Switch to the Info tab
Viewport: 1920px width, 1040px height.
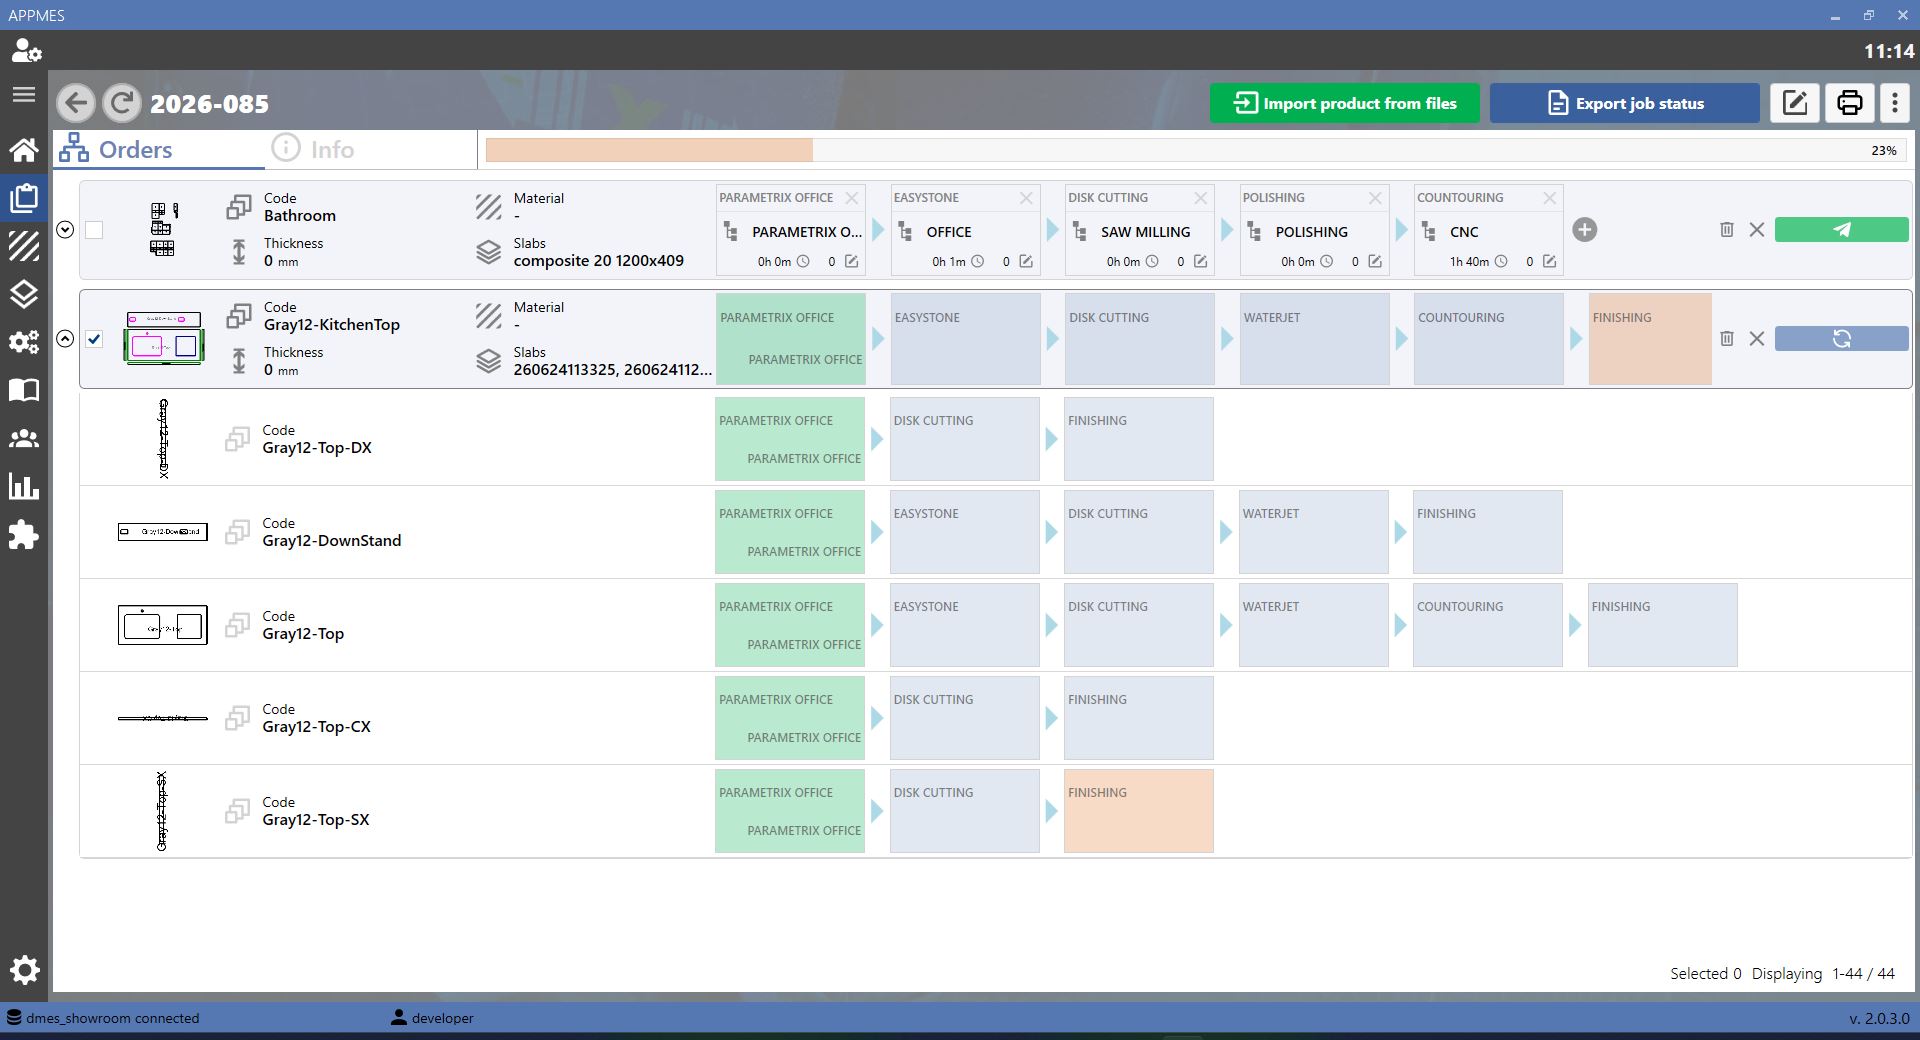[x=313, y=149]
